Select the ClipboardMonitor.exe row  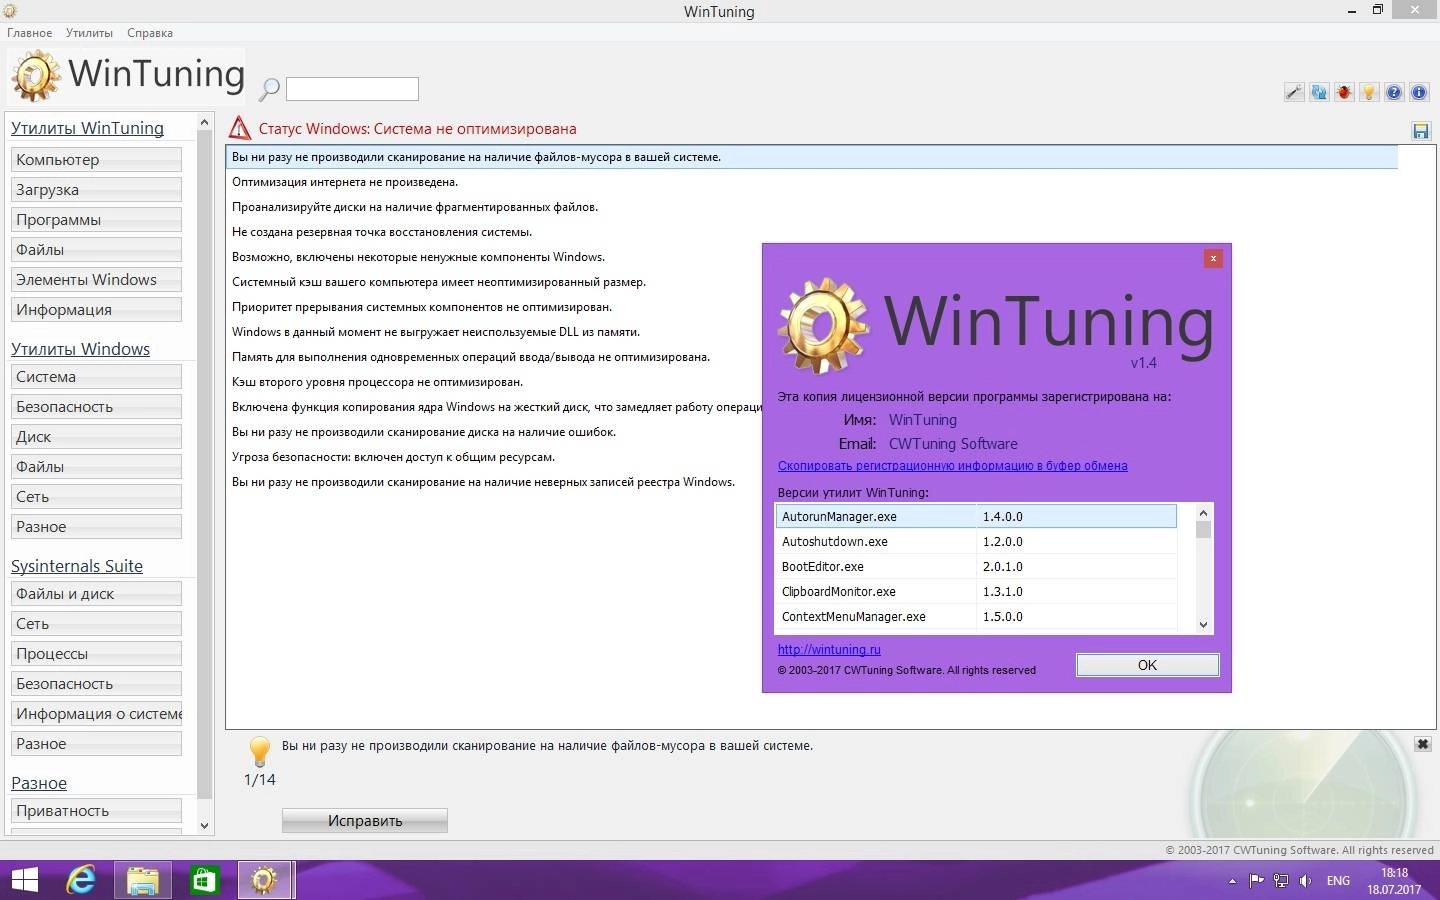976,591
